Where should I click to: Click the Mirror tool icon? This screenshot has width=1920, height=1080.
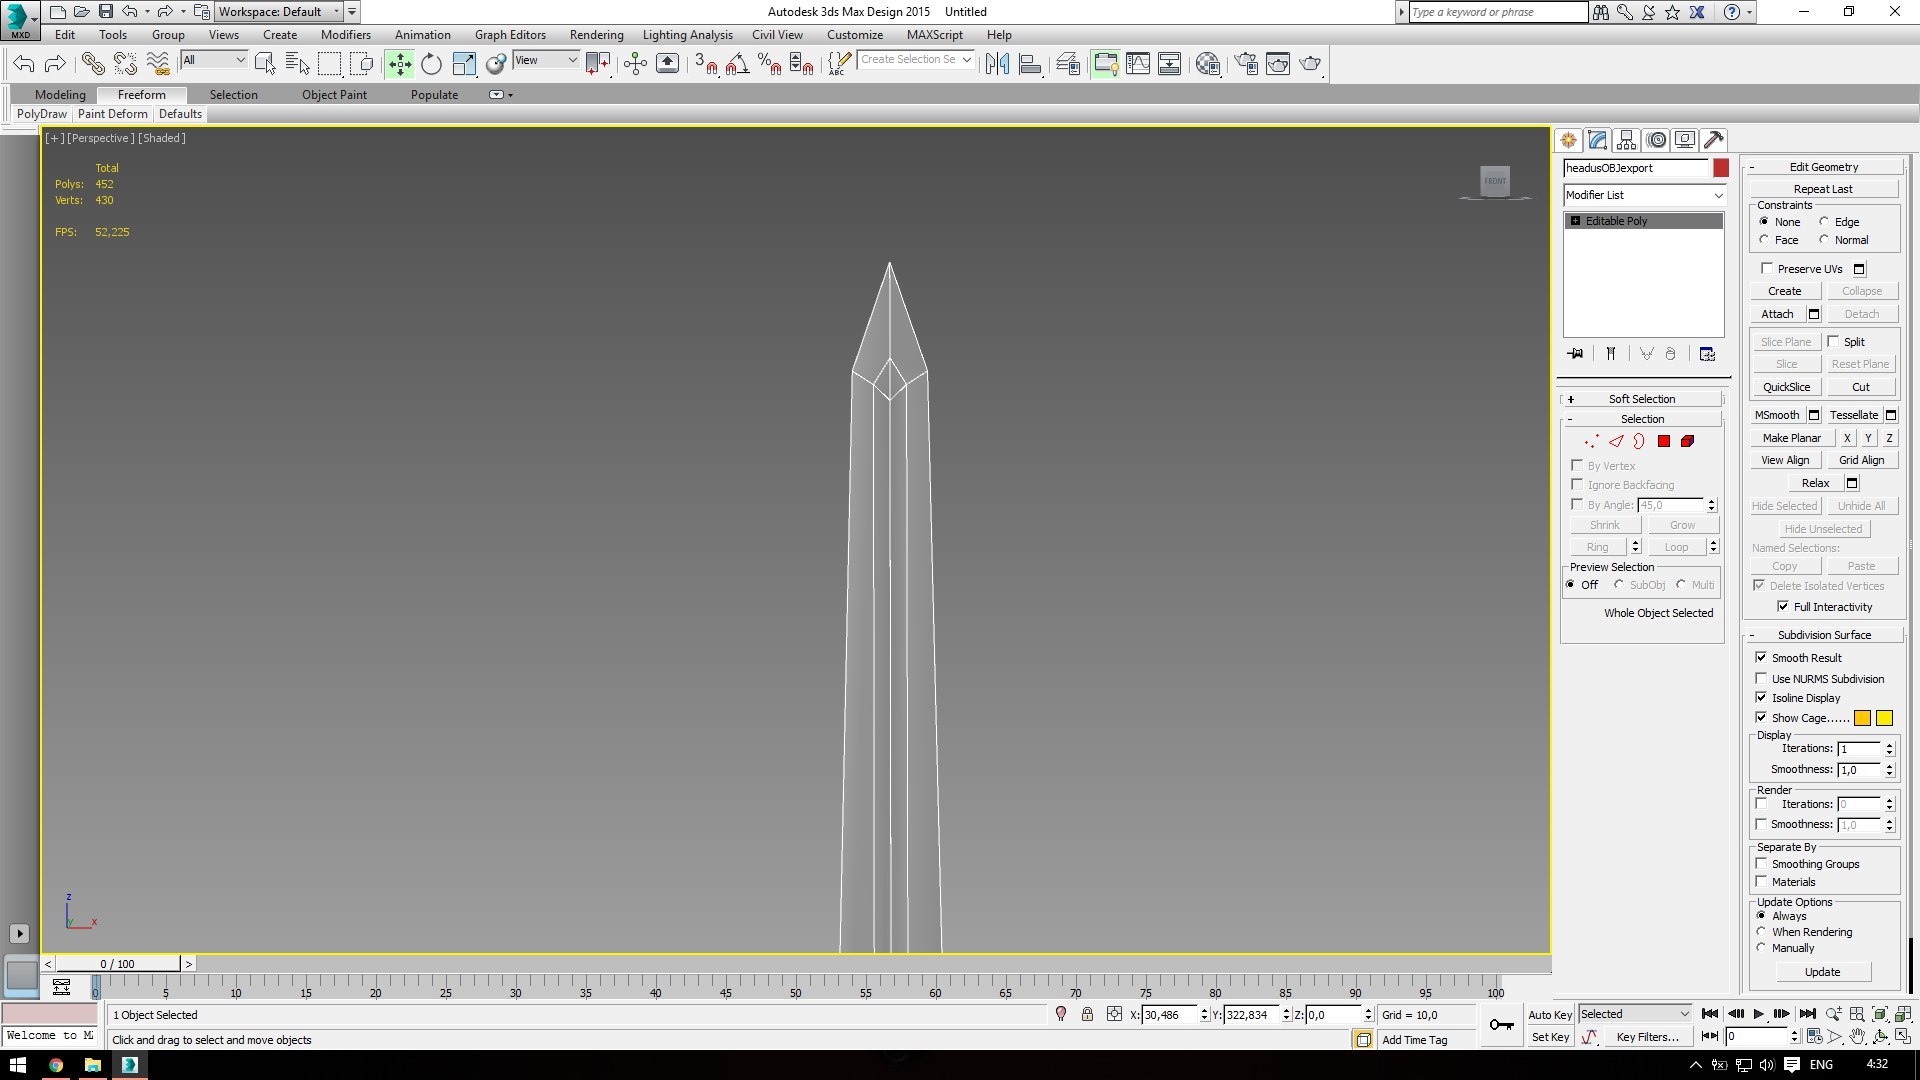(997, 64)
